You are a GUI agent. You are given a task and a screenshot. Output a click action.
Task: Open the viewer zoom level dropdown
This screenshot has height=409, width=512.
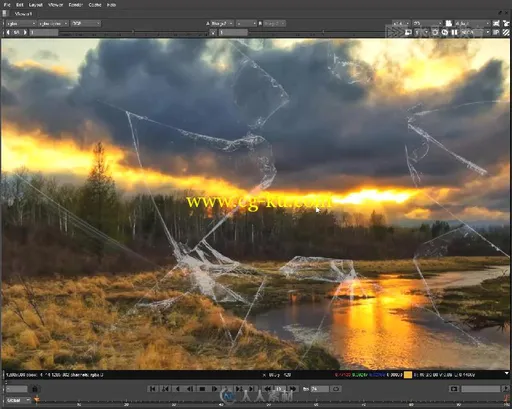point(401,23)
